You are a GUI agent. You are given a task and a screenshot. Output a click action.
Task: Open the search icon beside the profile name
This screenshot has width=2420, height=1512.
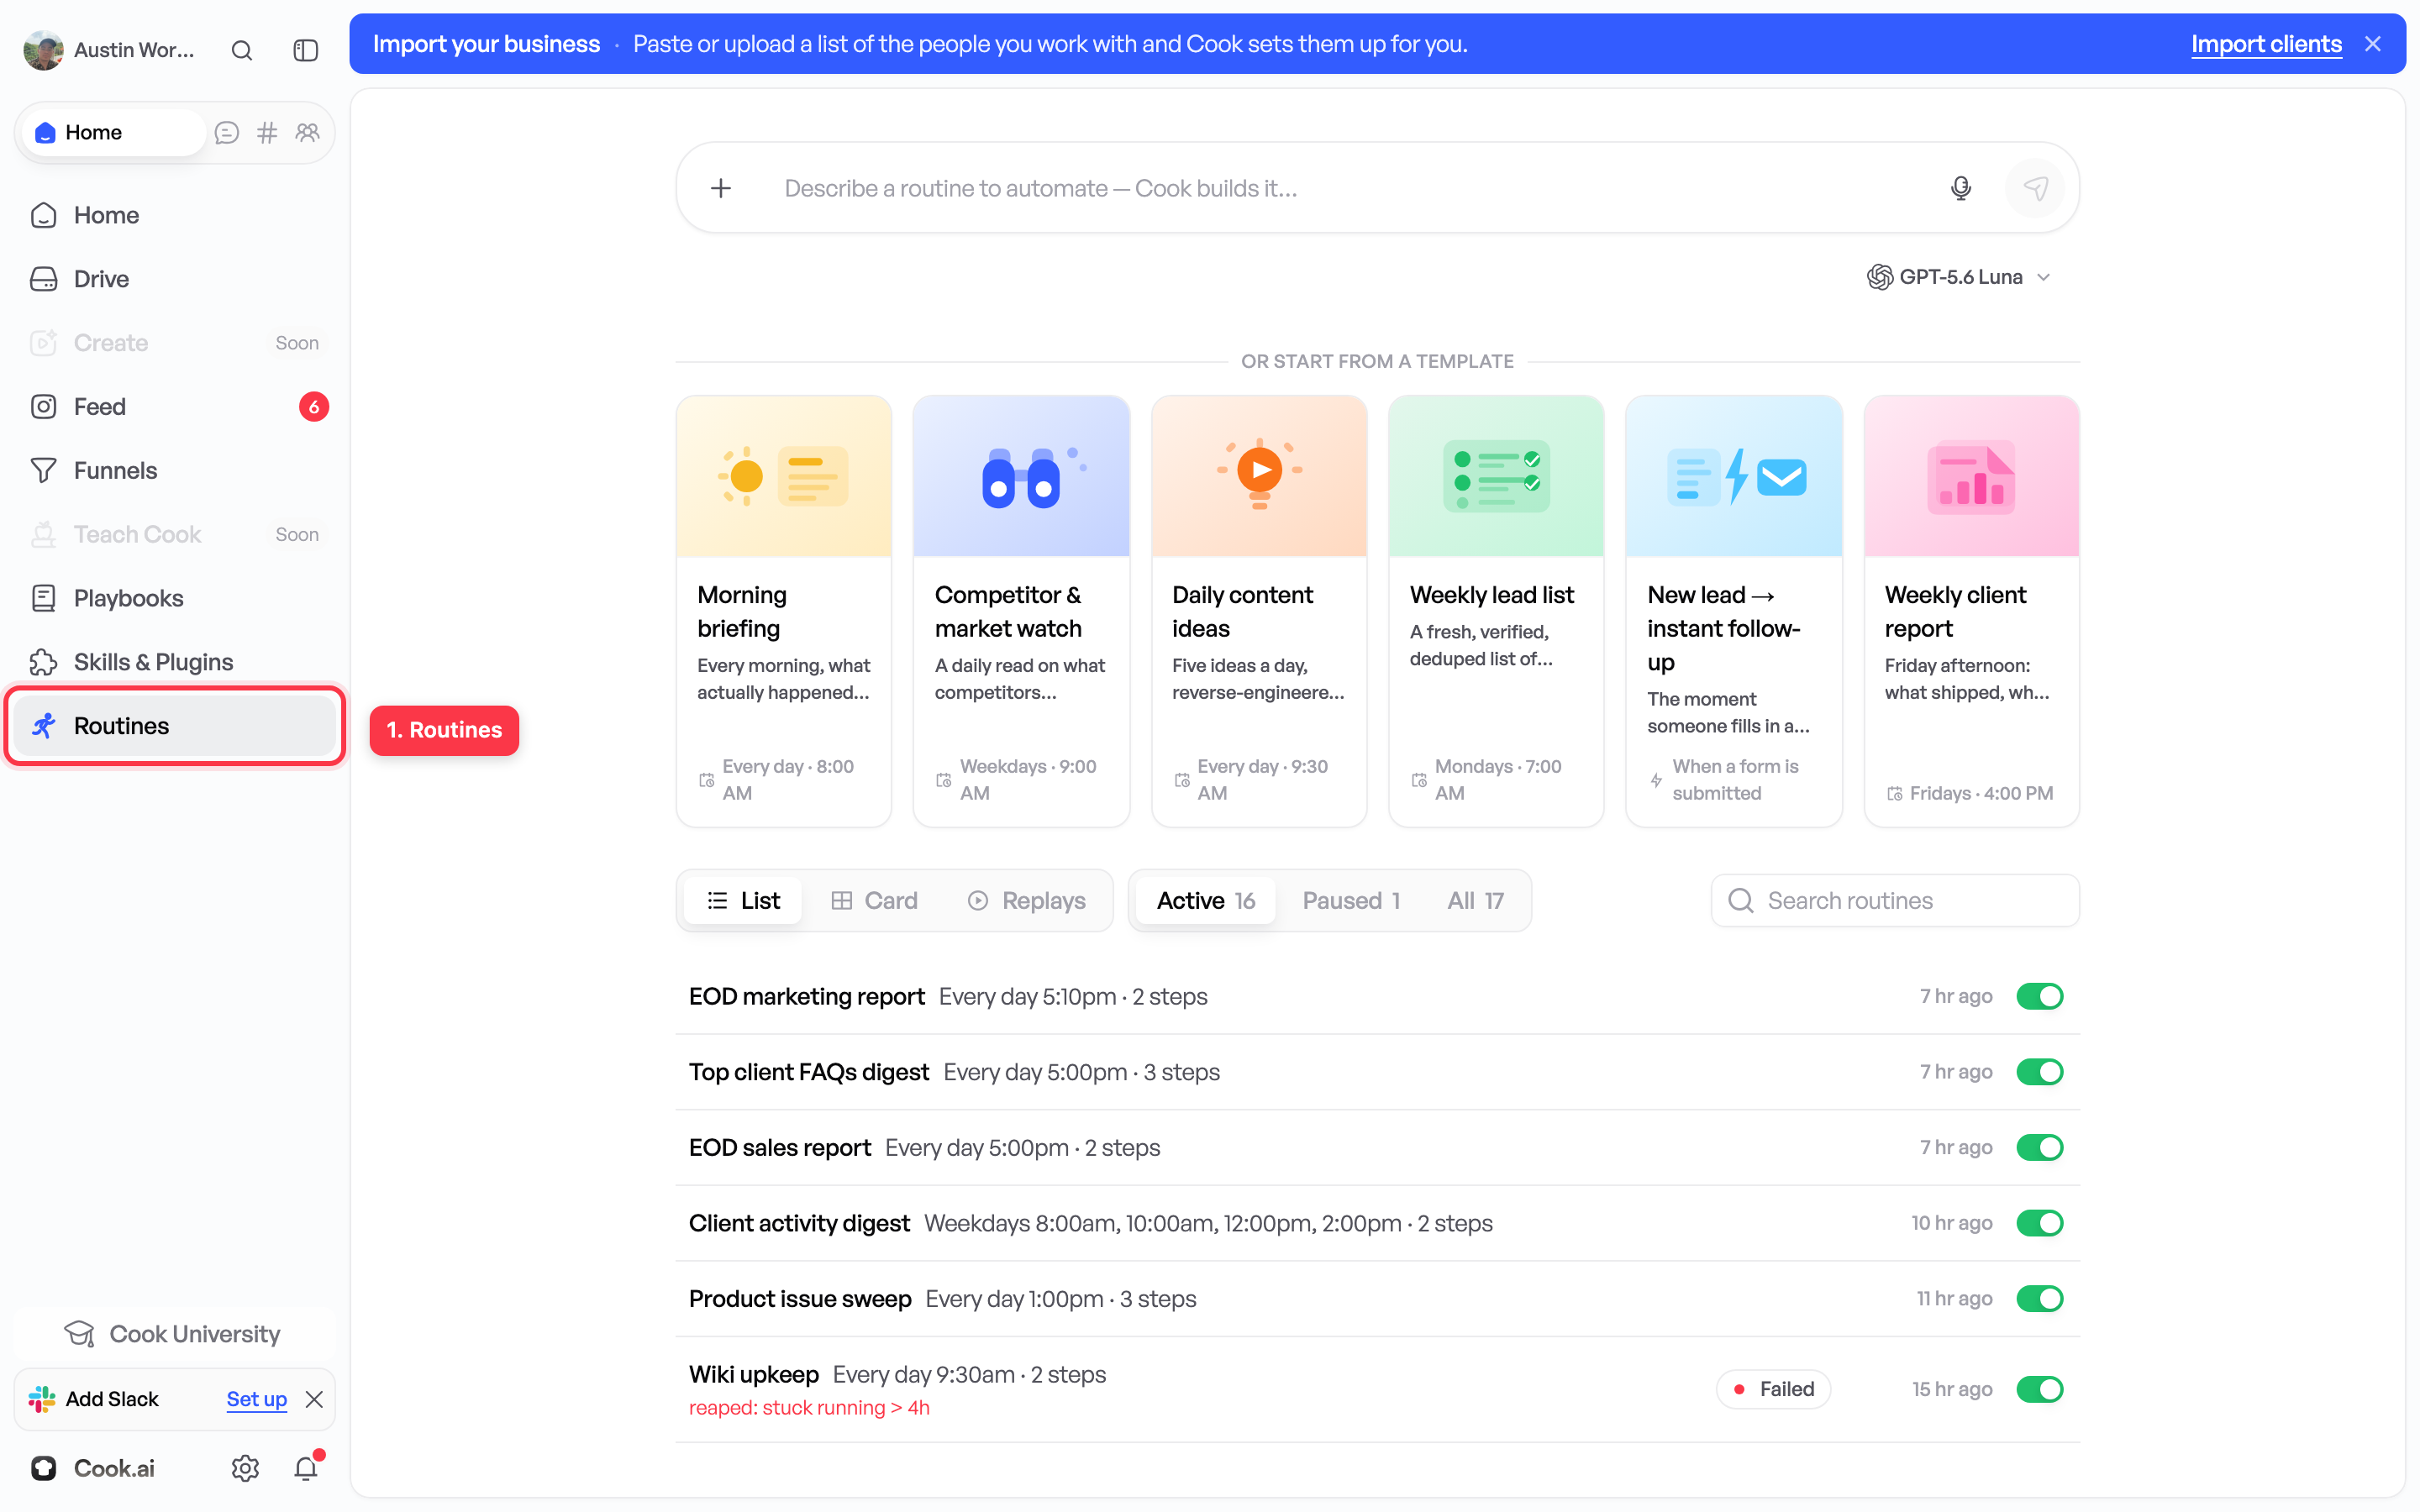click(x=242, y=50)
